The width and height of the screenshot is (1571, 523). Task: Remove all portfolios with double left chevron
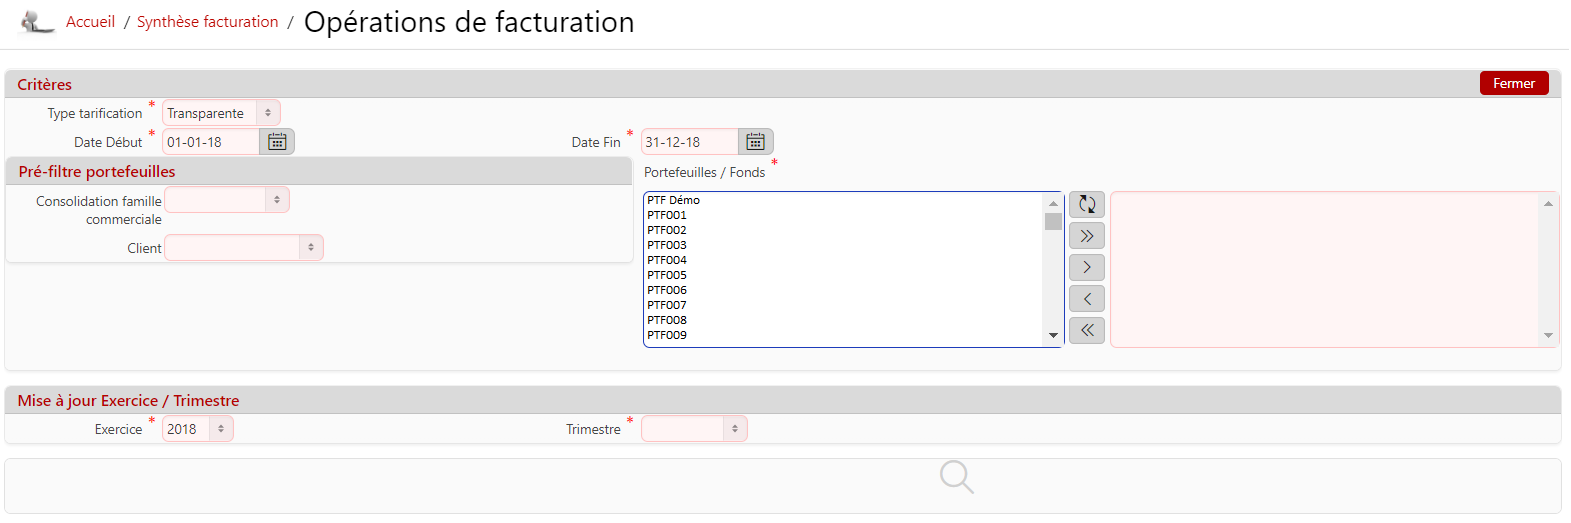(1087, 330)
